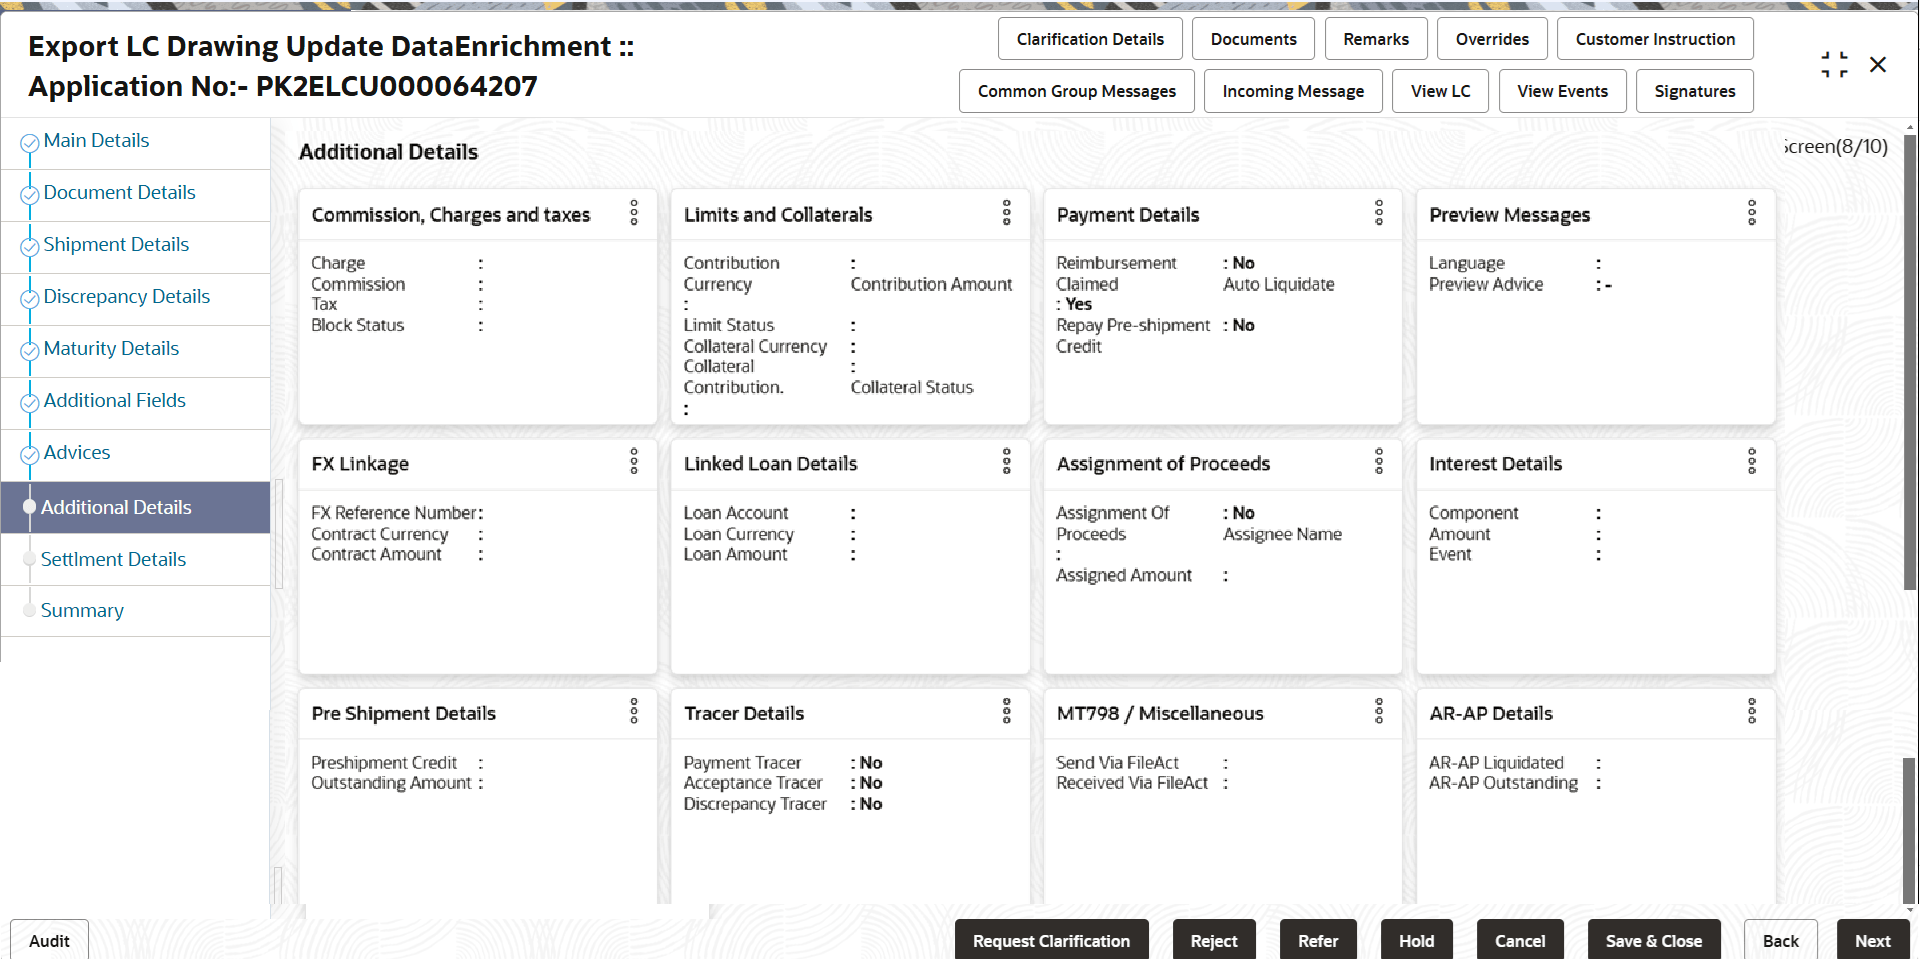Click the Hold button

1416,940
